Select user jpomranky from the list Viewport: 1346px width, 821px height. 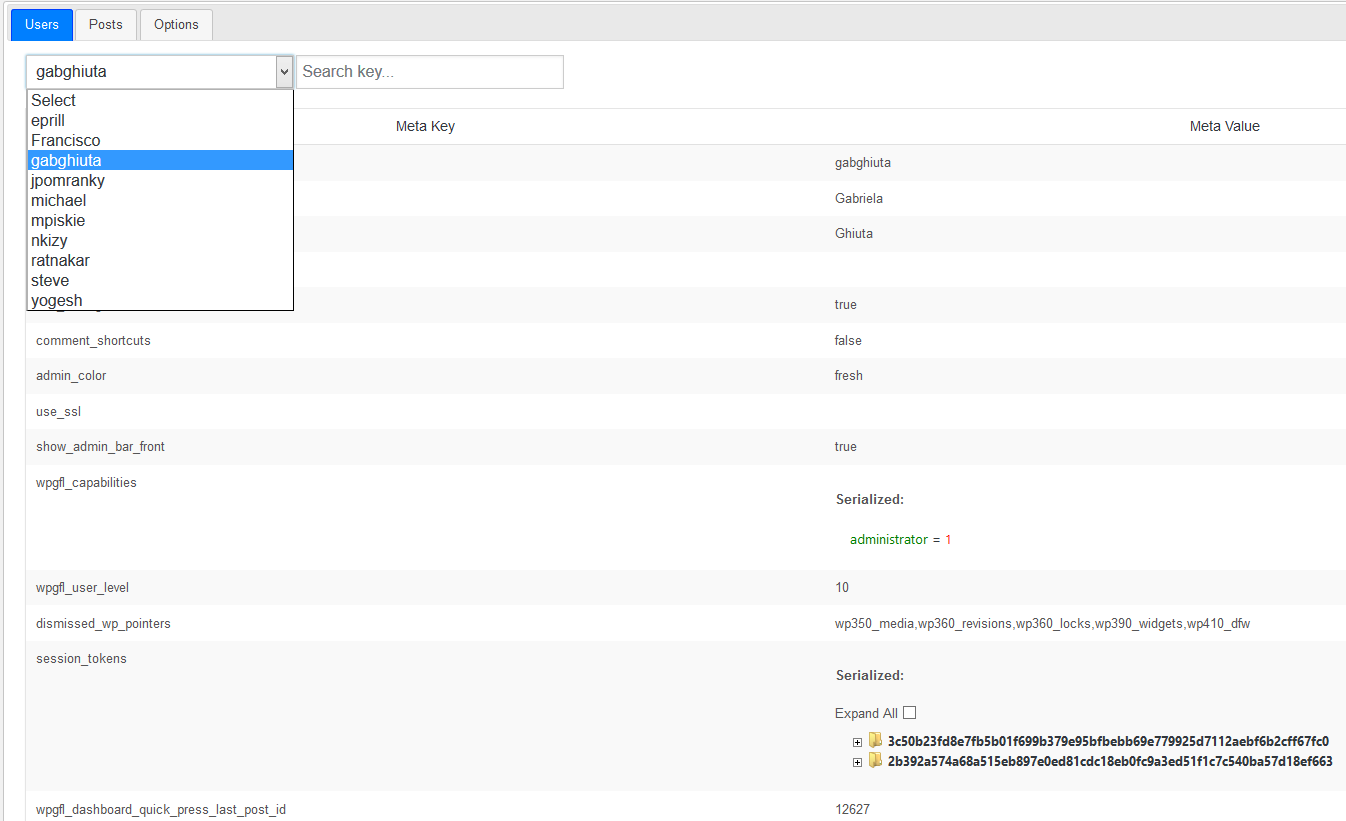click(160, 180)
